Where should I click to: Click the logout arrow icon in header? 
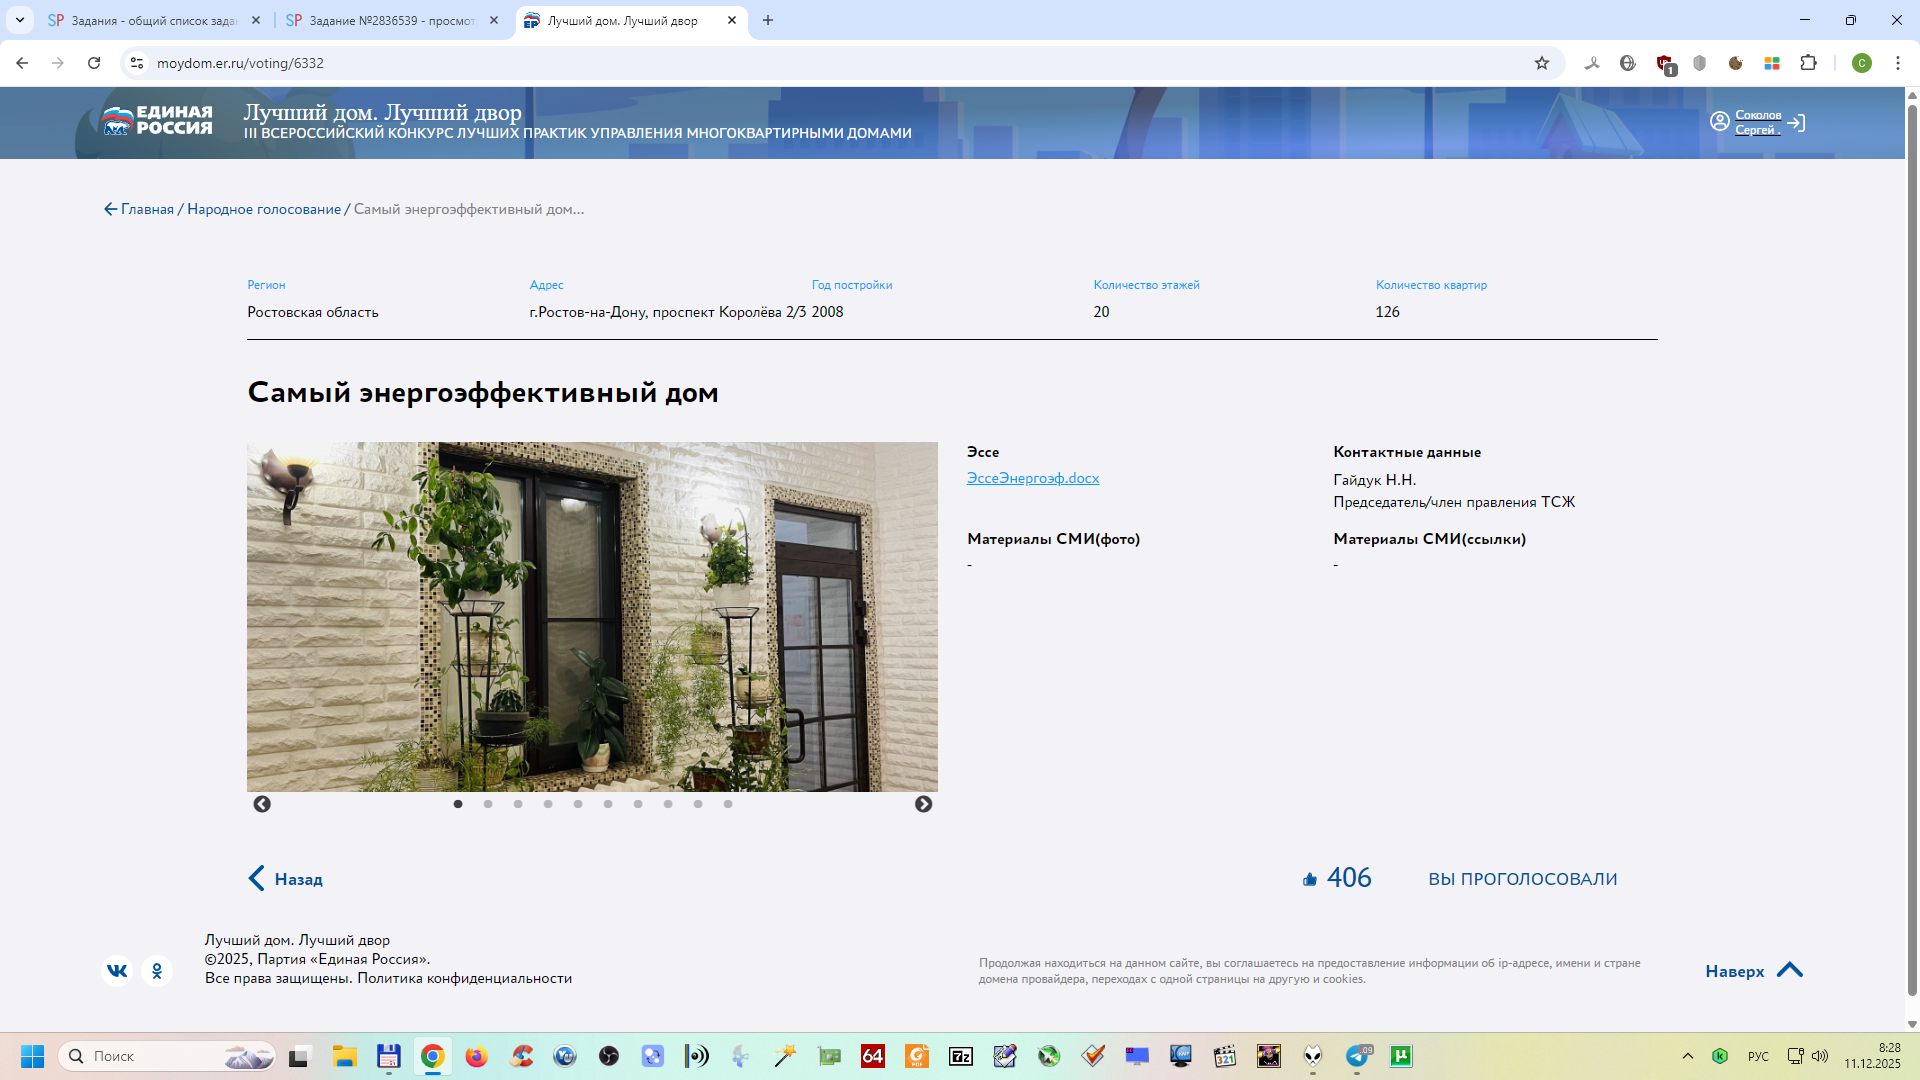pos(1797,123)
